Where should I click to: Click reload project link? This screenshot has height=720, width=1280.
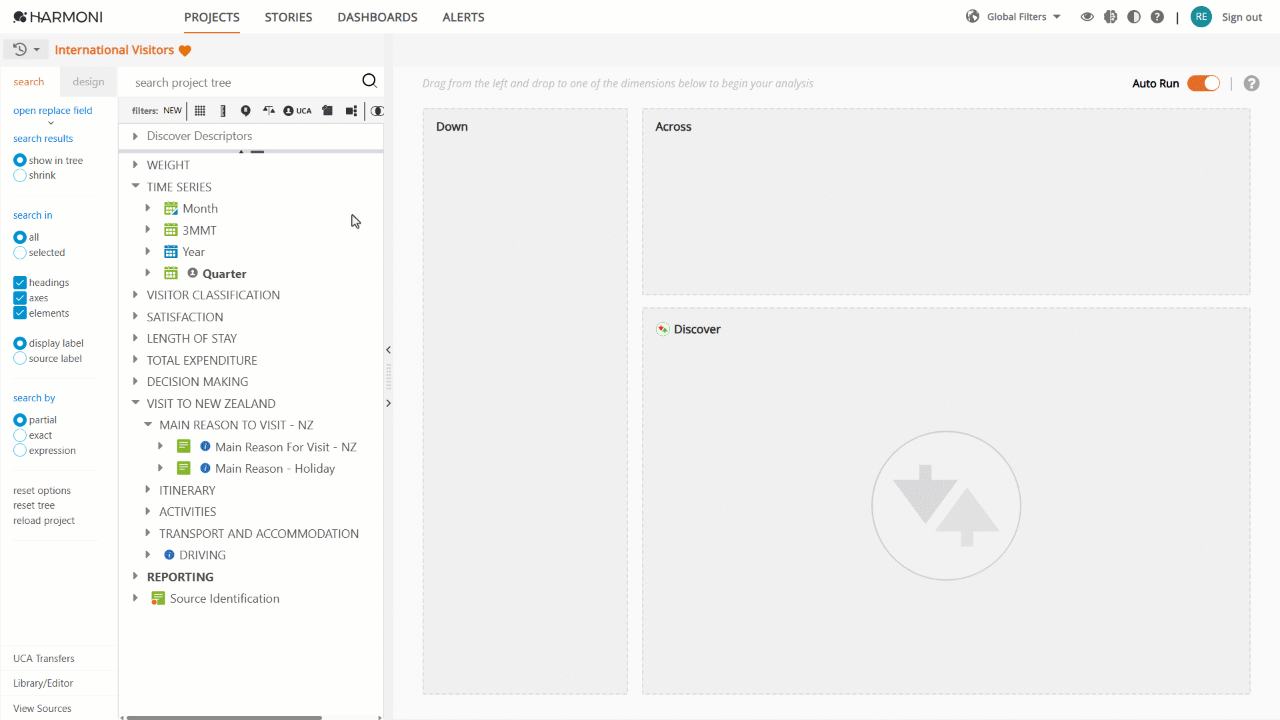pyautogui.click(x=44, y=521)
